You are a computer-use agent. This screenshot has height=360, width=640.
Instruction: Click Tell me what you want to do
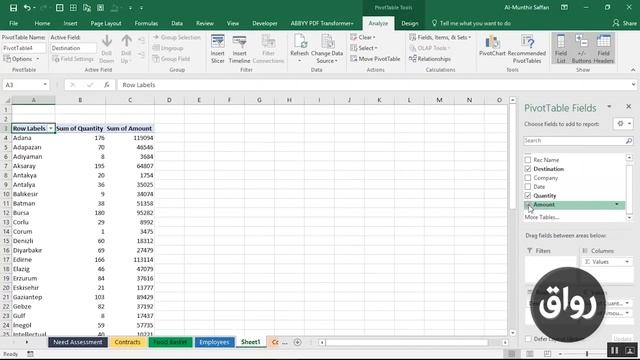[475, 23]
